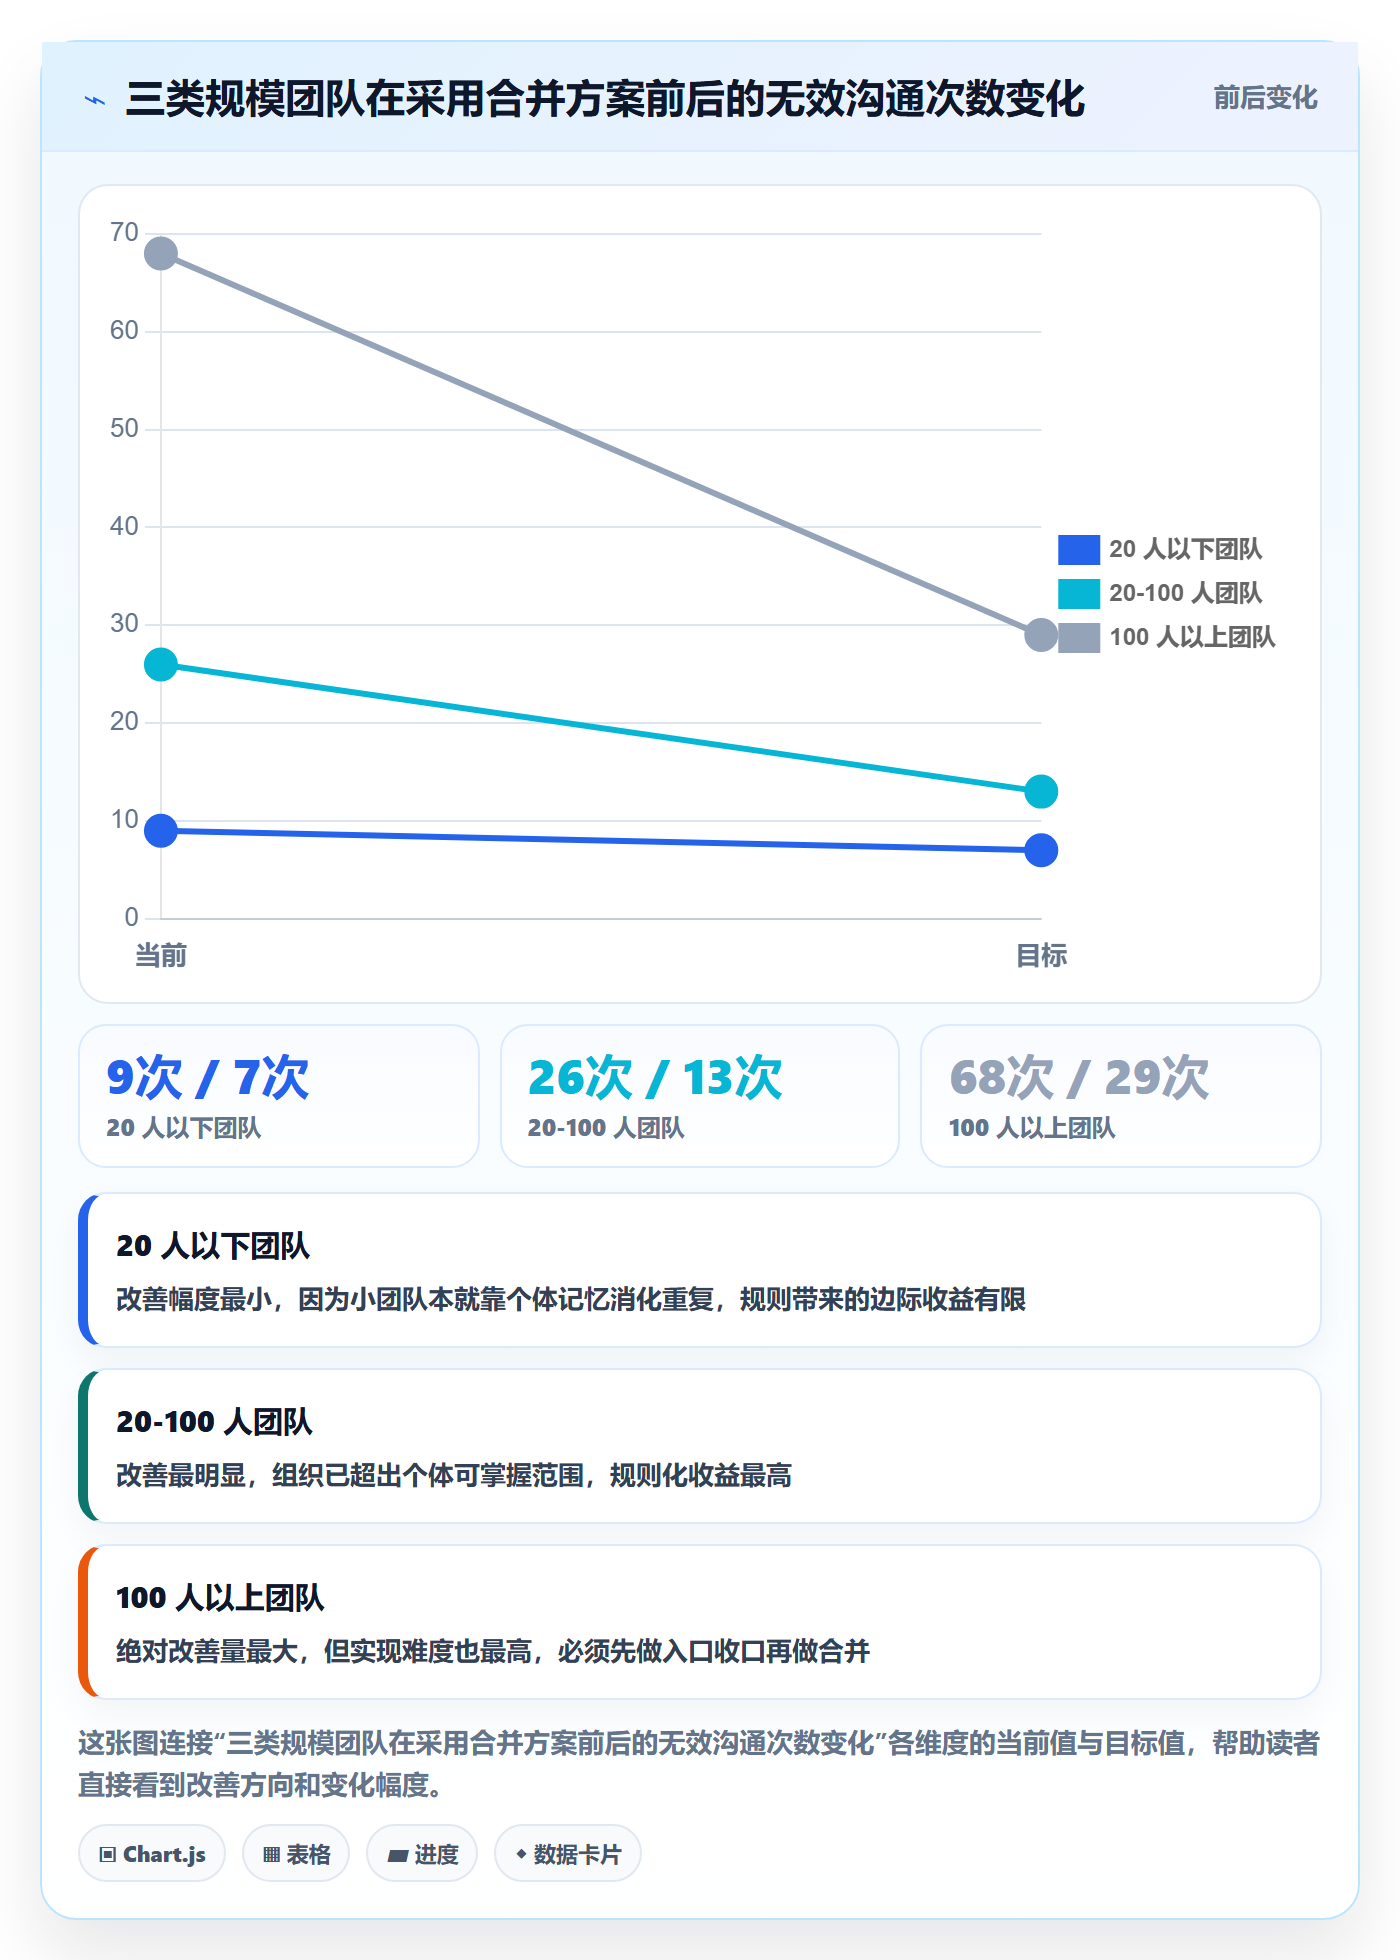Screen dimensions: 1400x1960
Task: Toggle the gray 100 人以上团队 legend swatch
Action: [1079, 637]
